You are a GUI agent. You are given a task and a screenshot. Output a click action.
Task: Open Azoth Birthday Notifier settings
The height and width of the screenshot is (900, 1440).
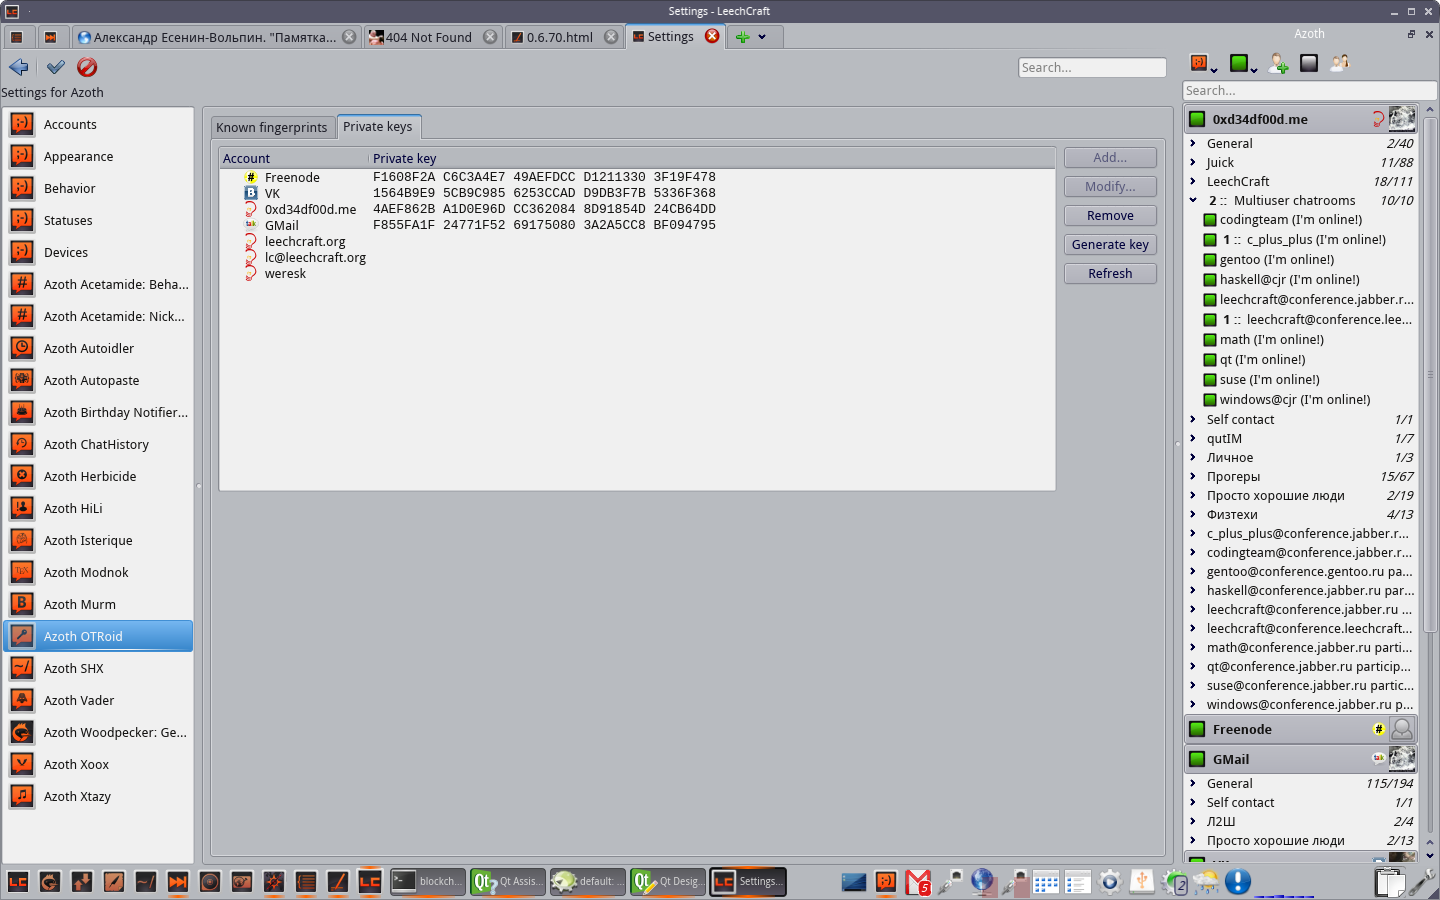click(98, 412)
